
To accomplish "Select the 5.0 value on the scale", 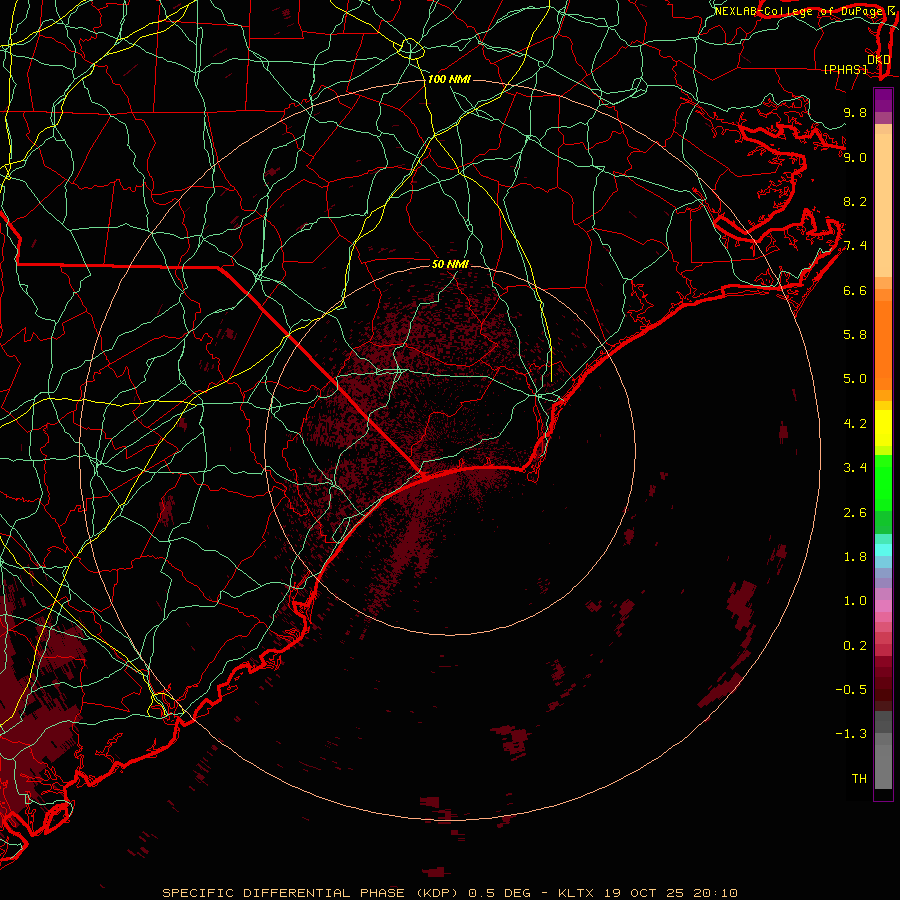I will point(855,379).
